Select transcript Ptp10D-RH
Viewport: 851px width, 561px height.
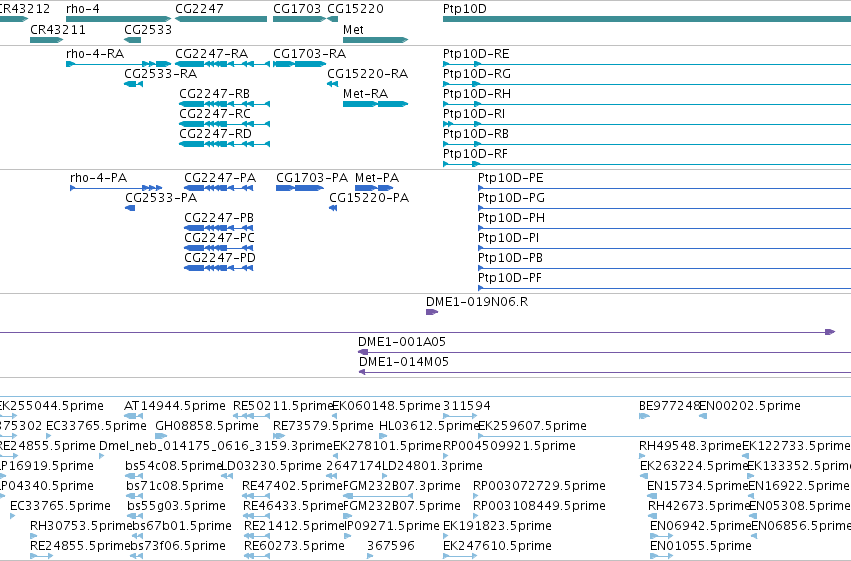647,104
